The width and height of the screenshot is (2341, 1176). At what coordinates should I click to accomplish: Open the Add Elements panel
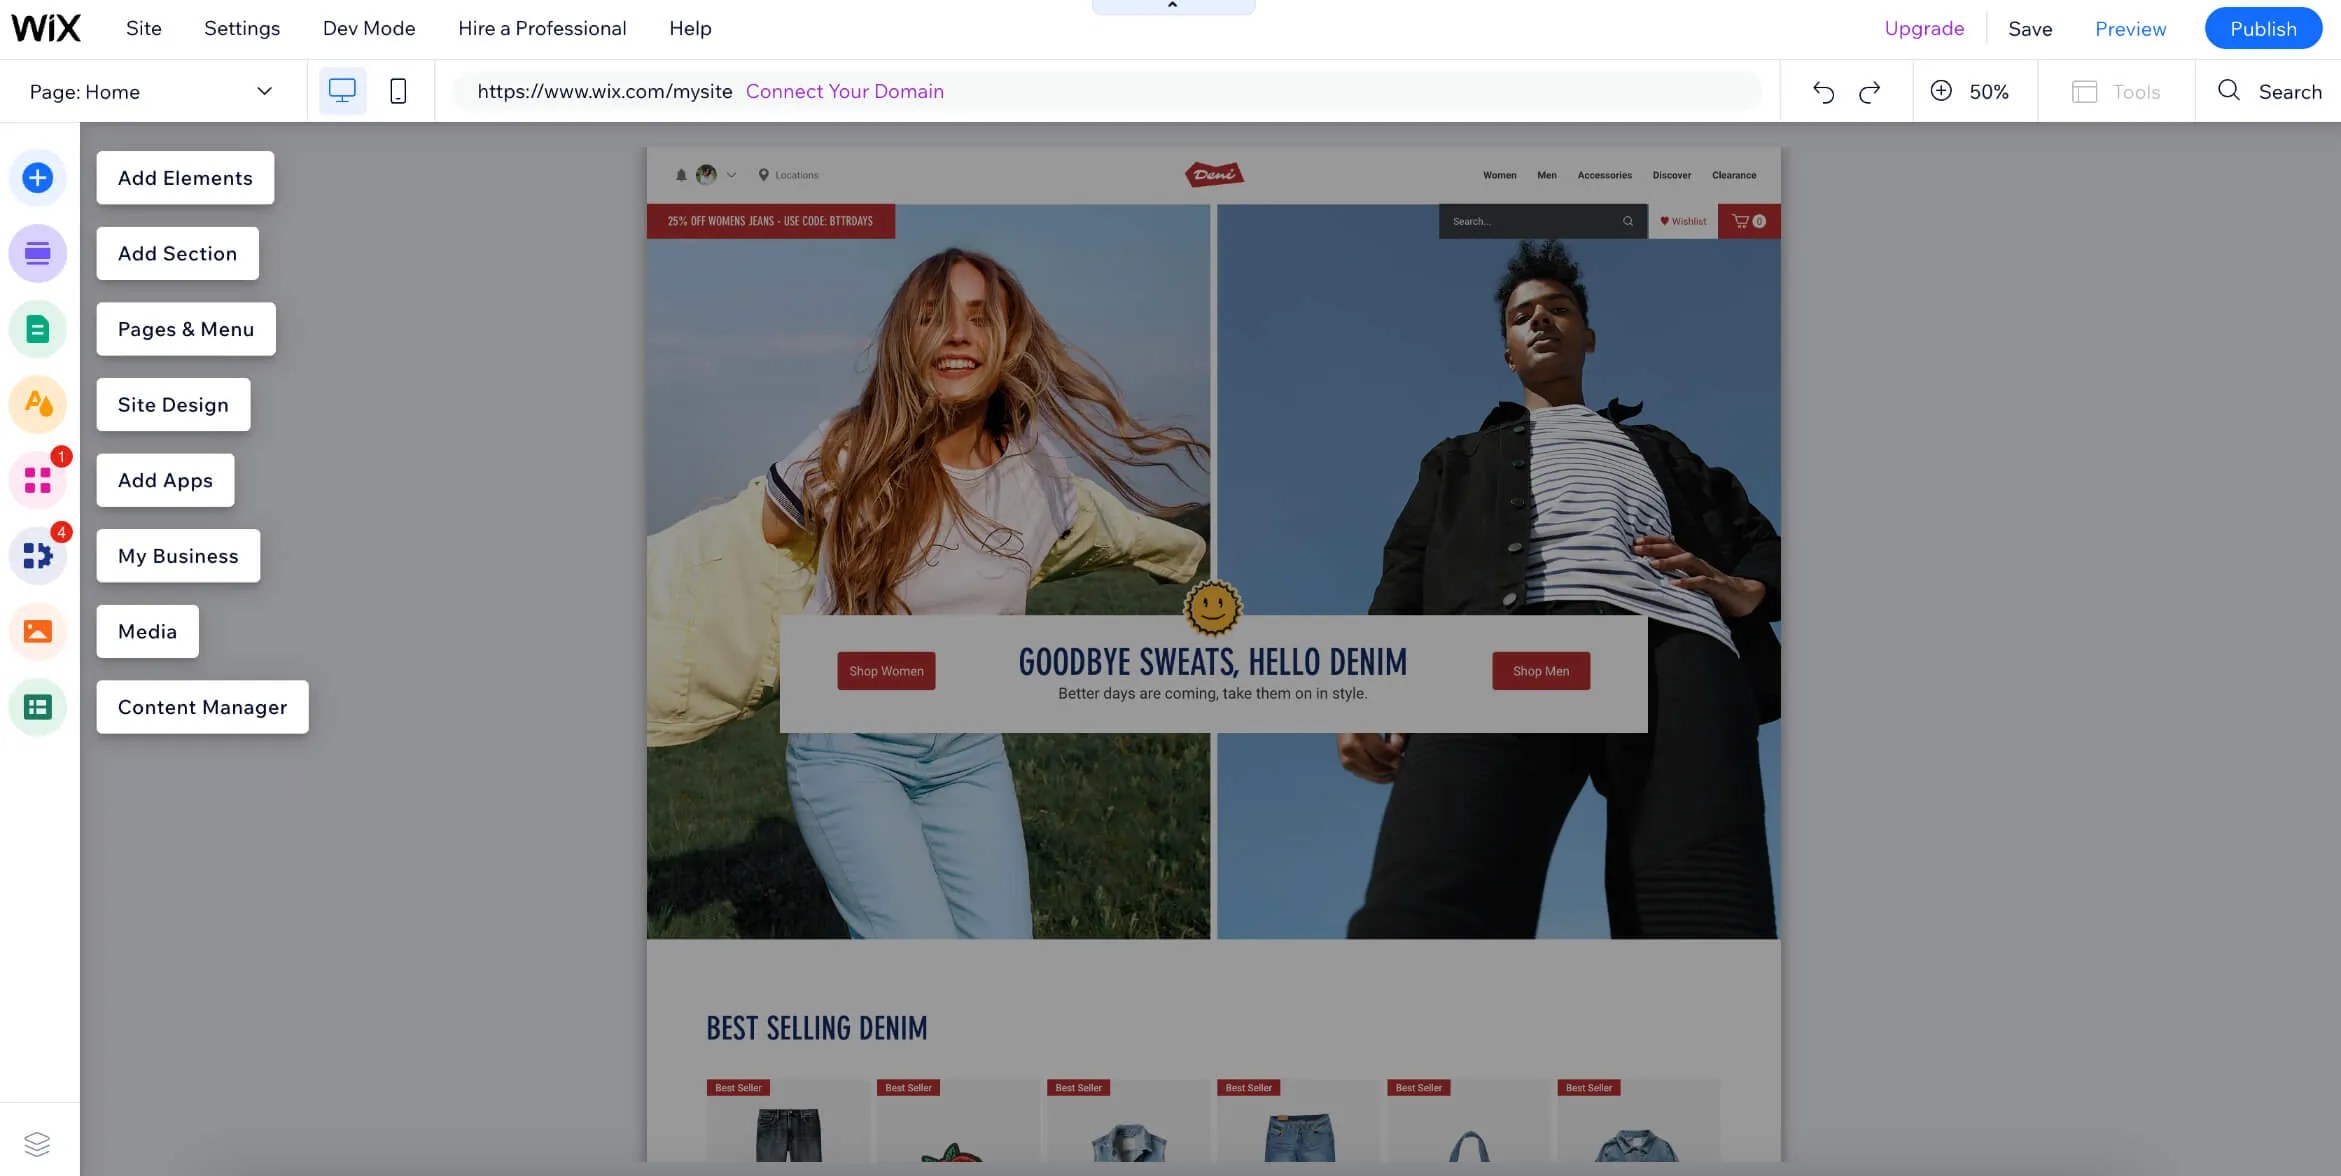(184, 178)
